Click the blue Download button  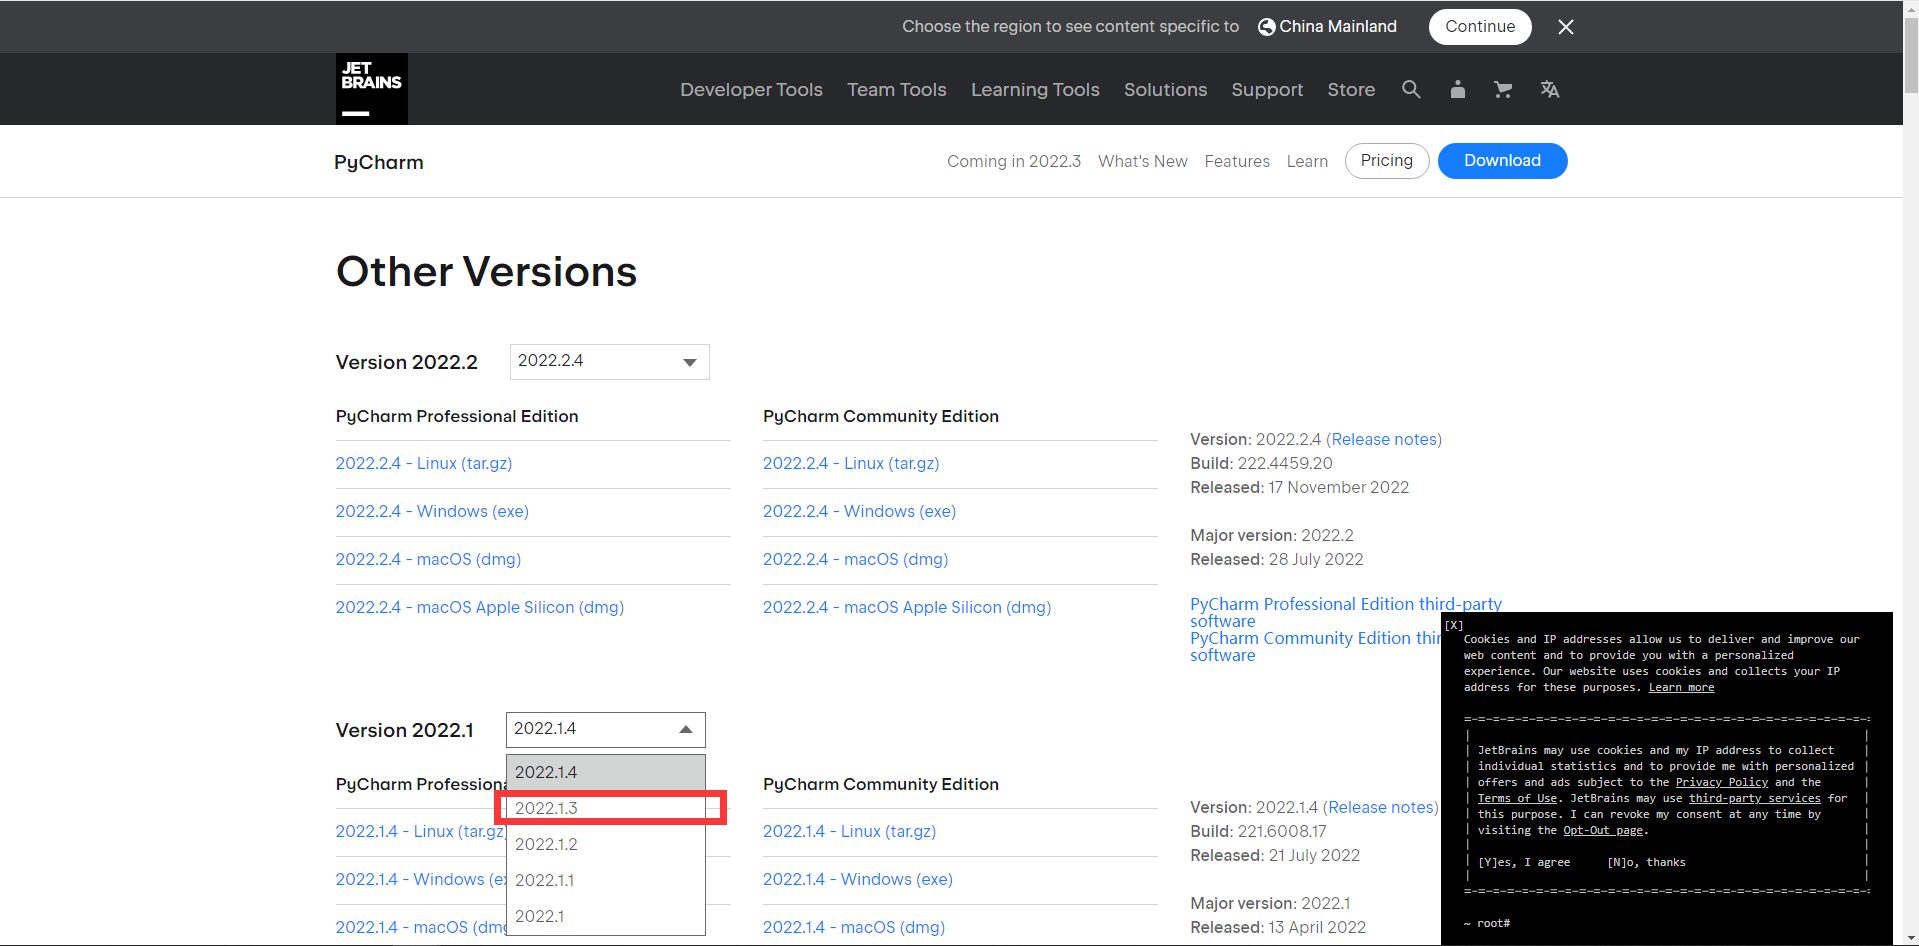pos(1502,161)
